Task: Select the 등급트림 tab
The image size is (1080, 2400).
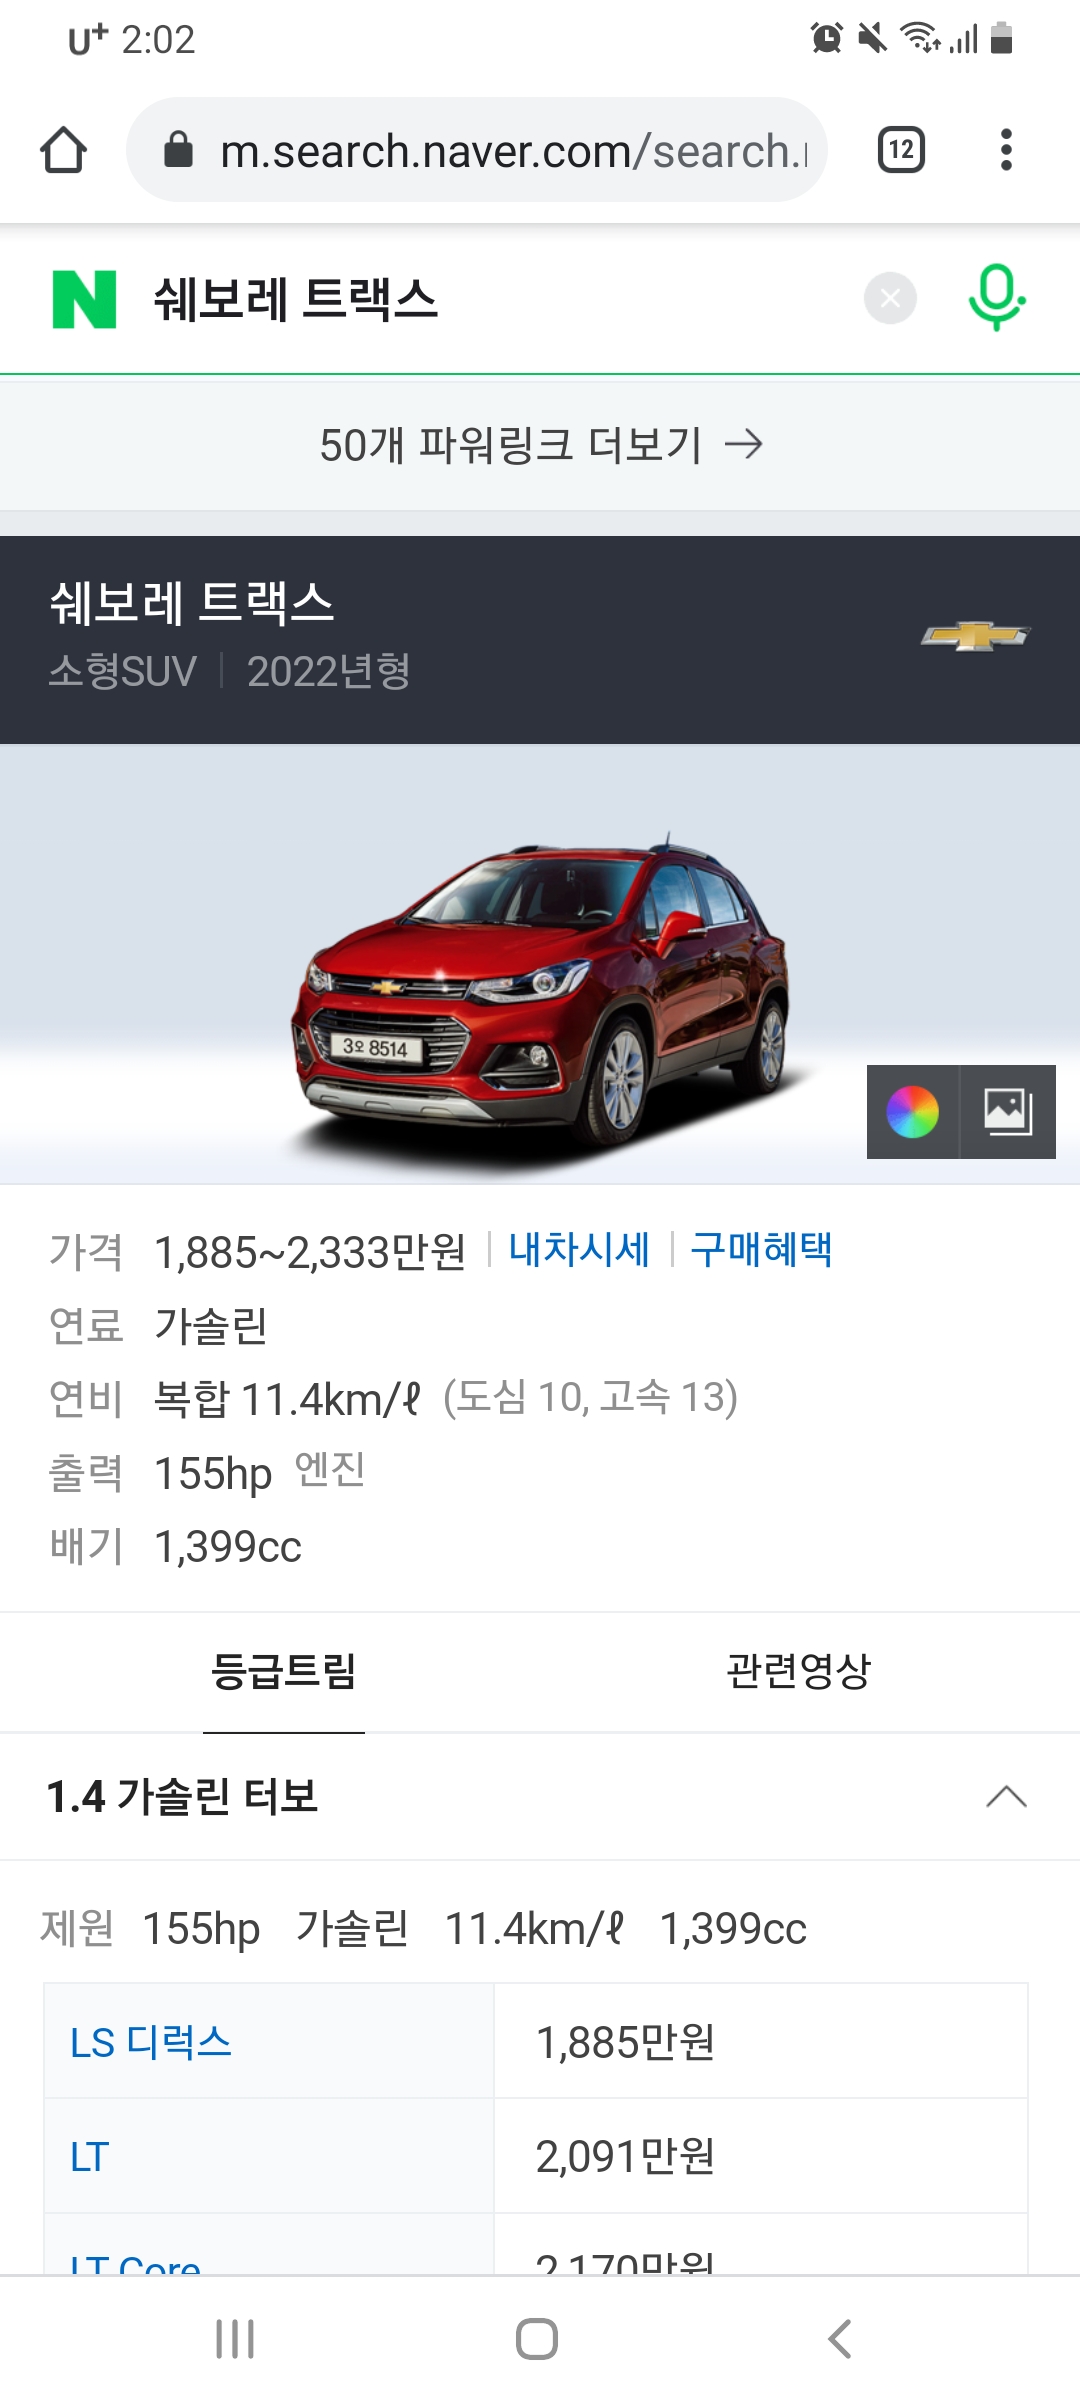Action: pyautogui.click(x=284, y=1671)
